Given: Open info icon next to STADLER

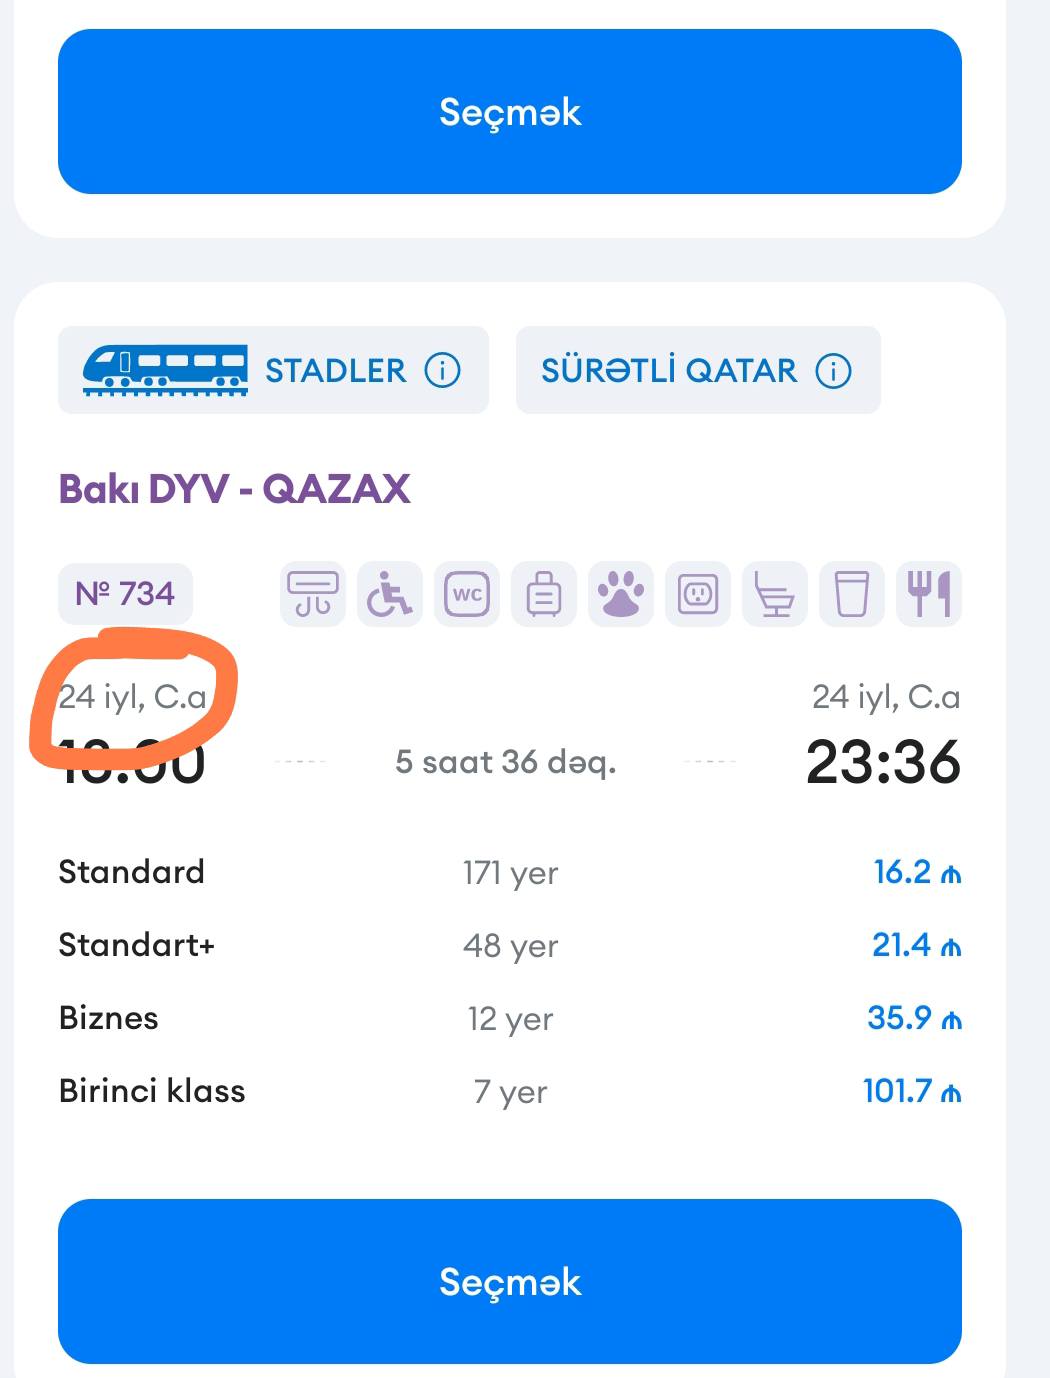Looking at the screenshot, I should pos(443,370).
